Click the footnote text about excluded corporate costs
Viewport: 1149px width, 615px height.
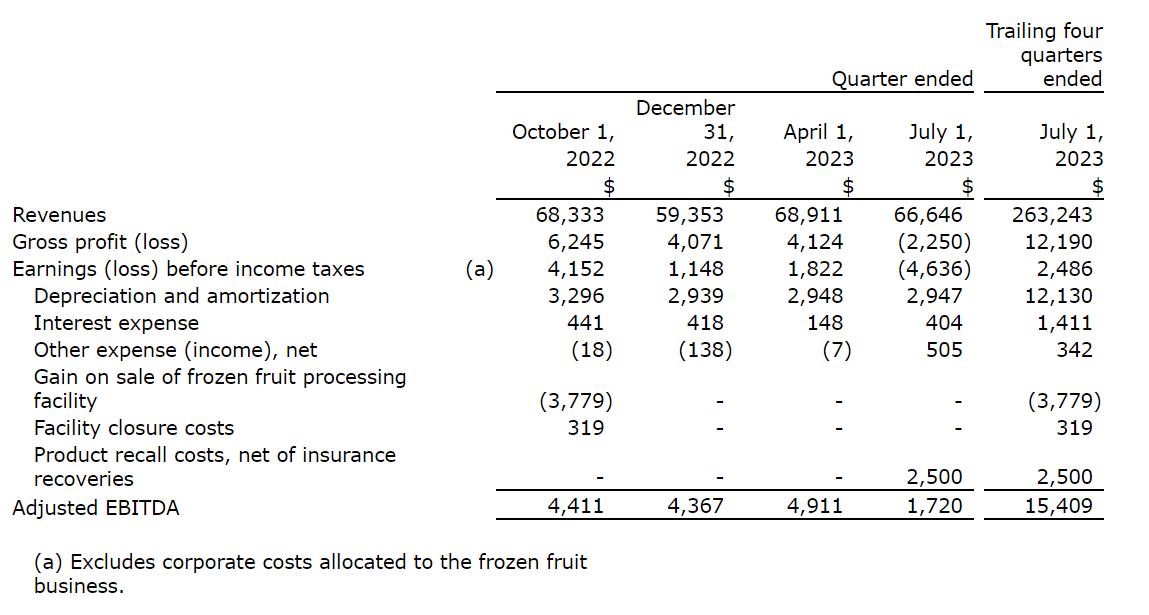pyautogui.click(x=310, y=573)
